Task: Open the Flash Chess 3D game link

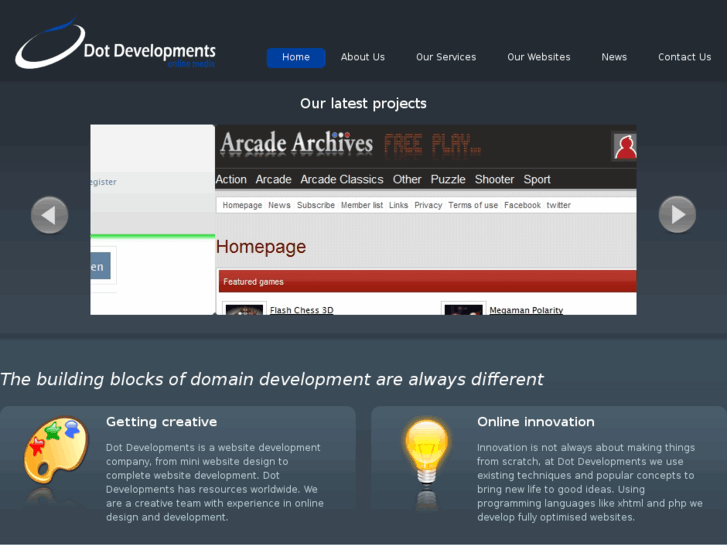Action: point(301,310)
